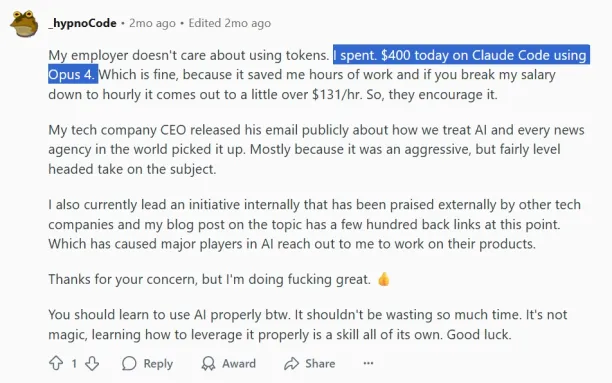Upvote the _hypnoCode comment
This screenshot has width=612, height=383.
point(56,363)
